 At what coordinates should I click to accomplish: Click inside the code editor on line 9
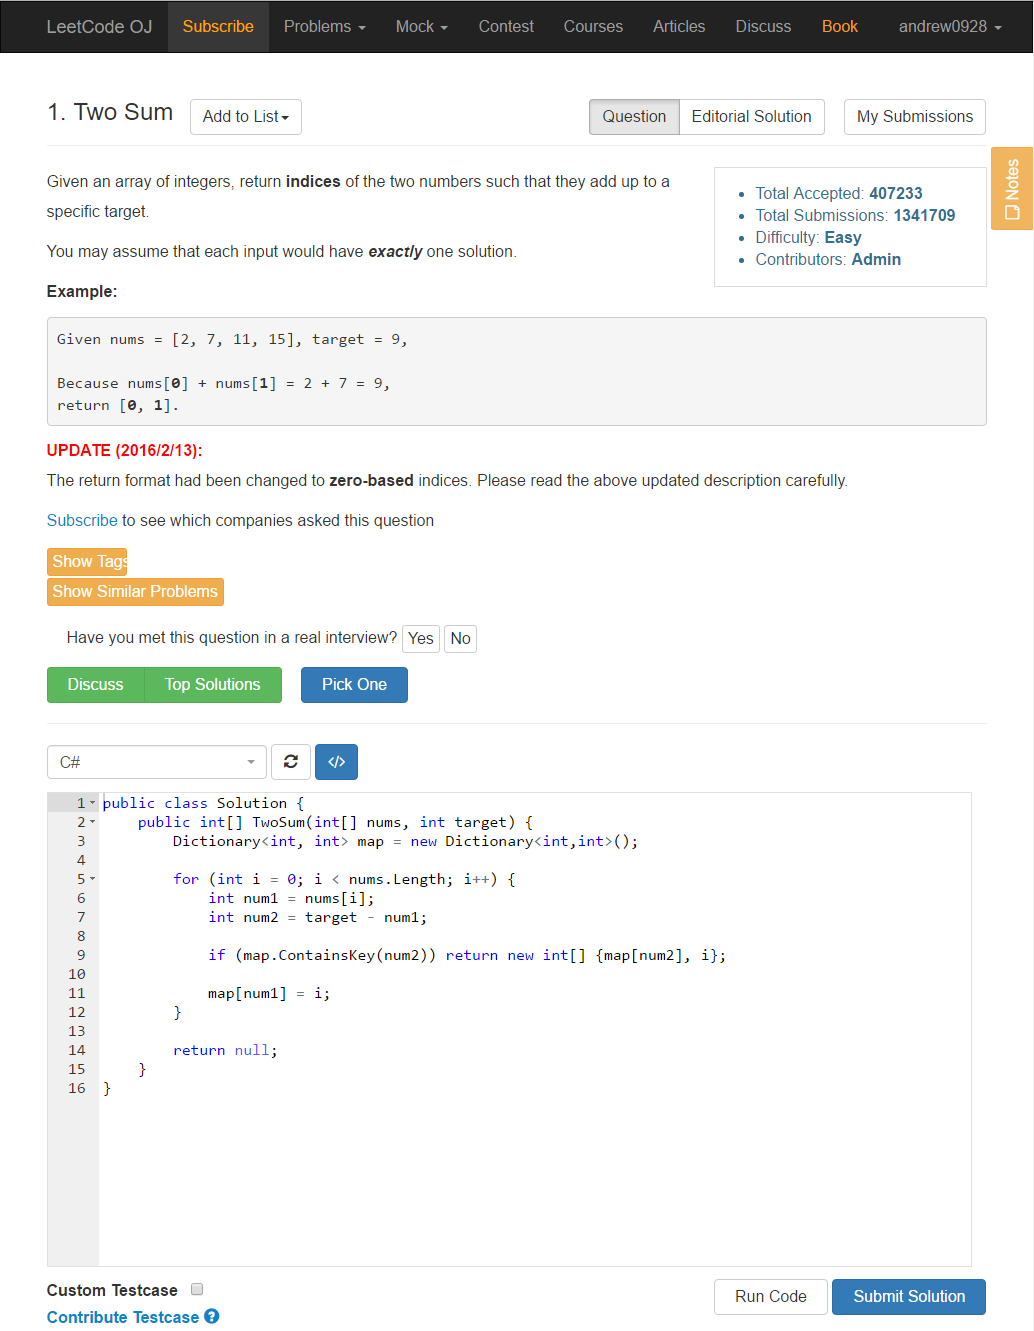pos(500,955)
